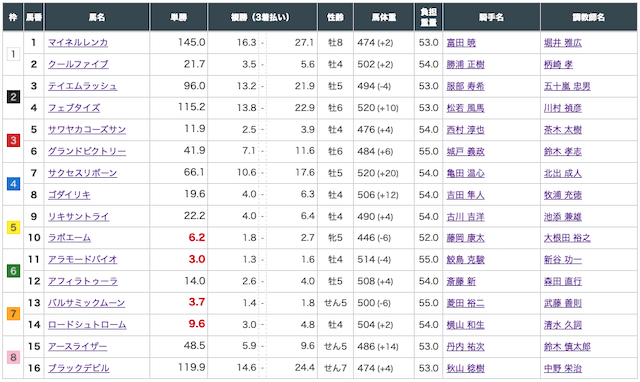Click the 騎手名 column header
Screen dimensions: 640x382
491,17
